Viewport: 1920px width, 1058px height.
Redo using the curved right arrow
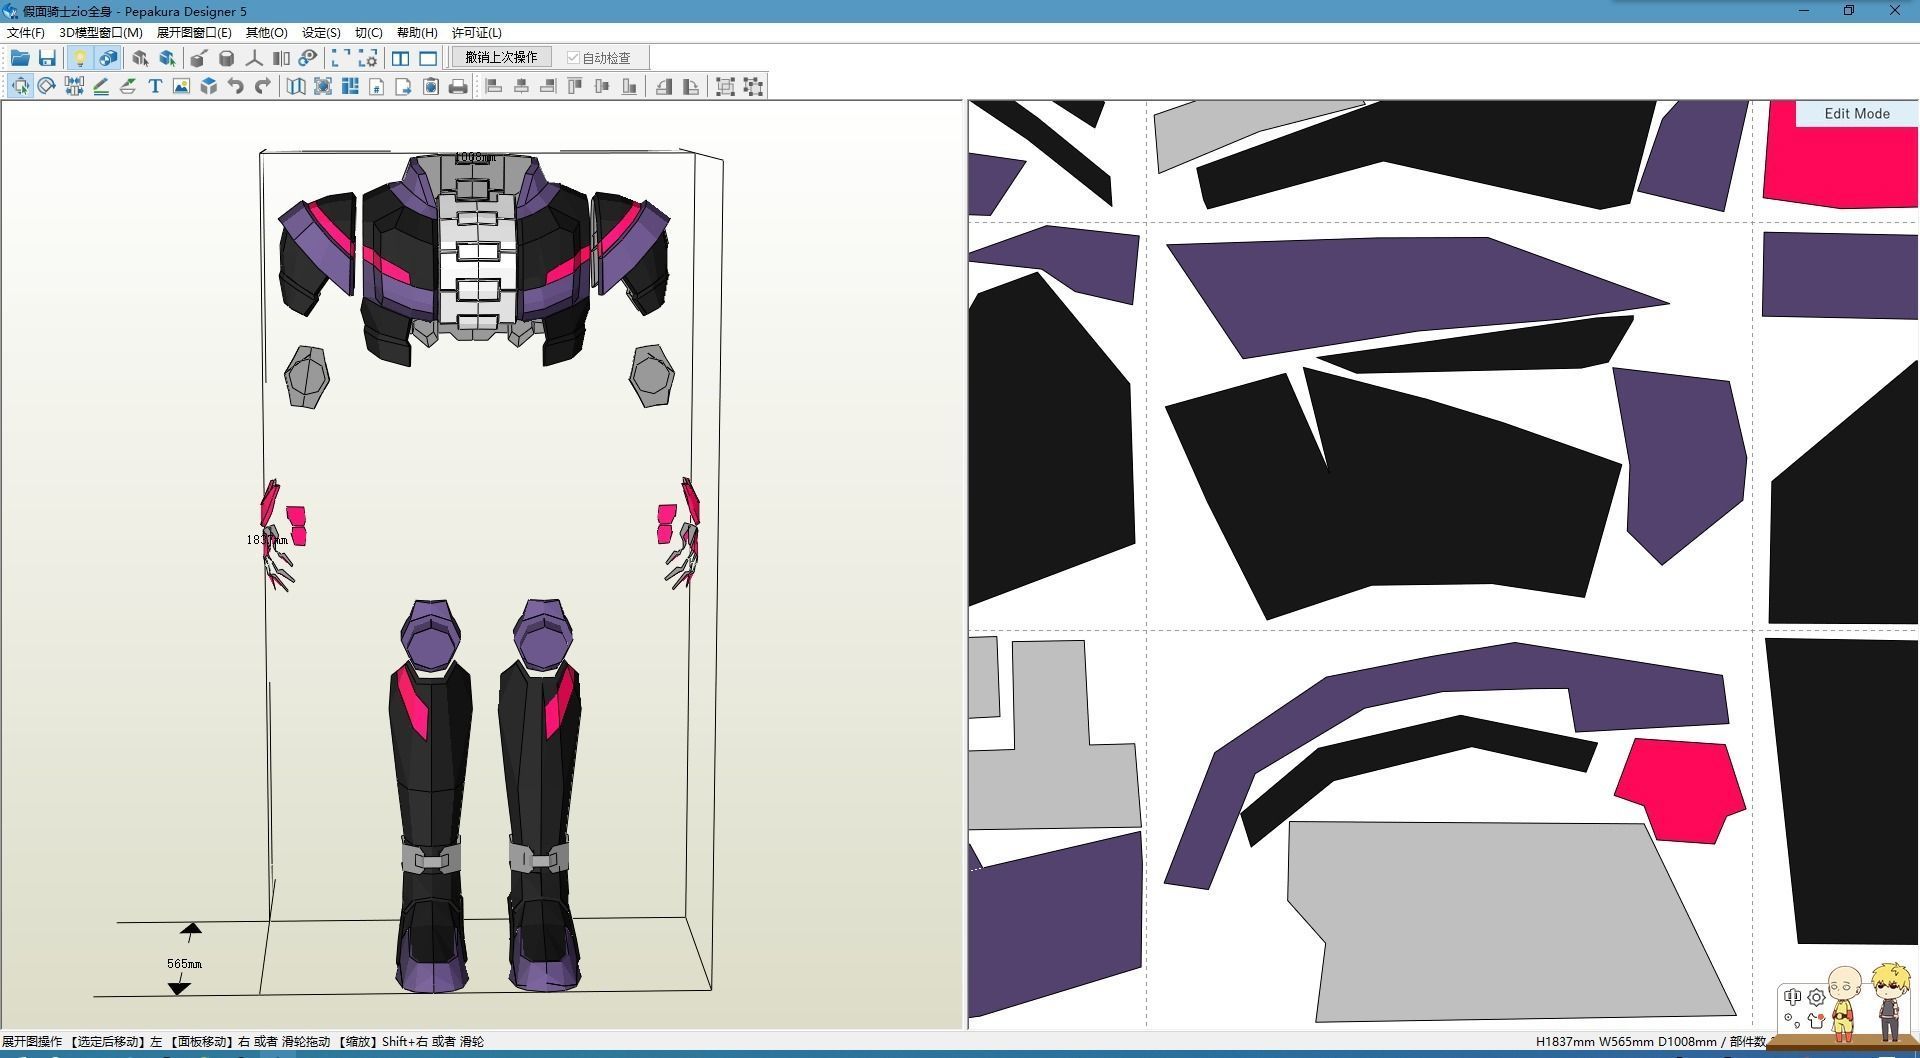pyautogui.click(x=262, y=86)
